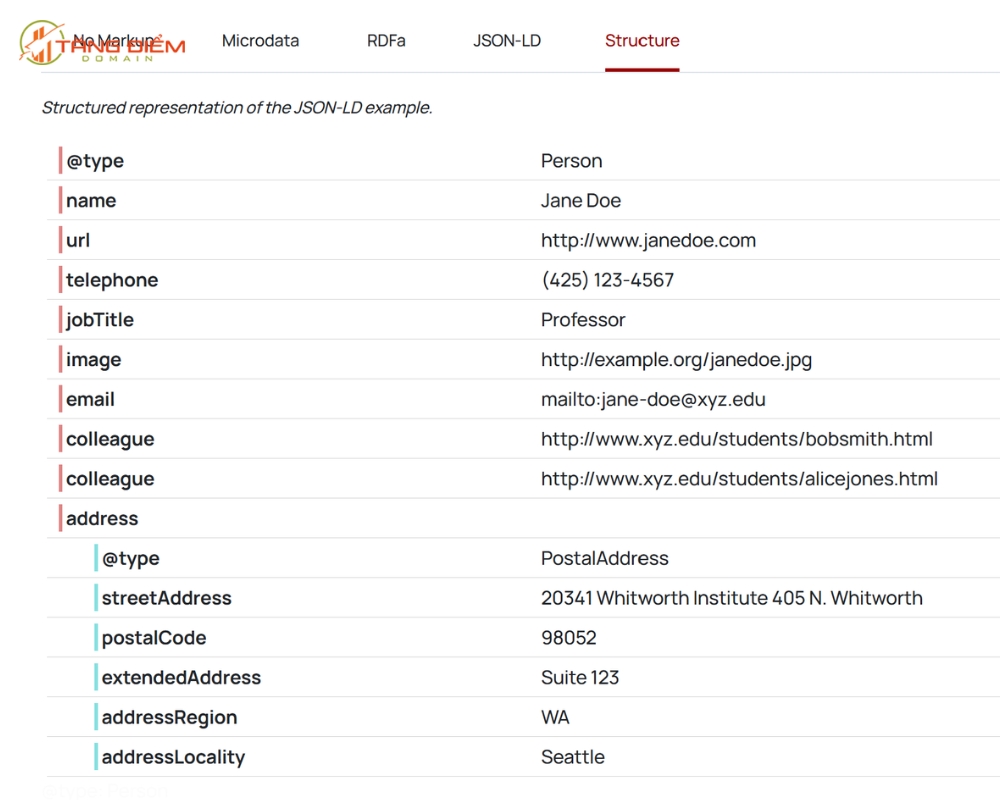Select the RDFa tab
The image size is (1000, 800).
point(386,41)
